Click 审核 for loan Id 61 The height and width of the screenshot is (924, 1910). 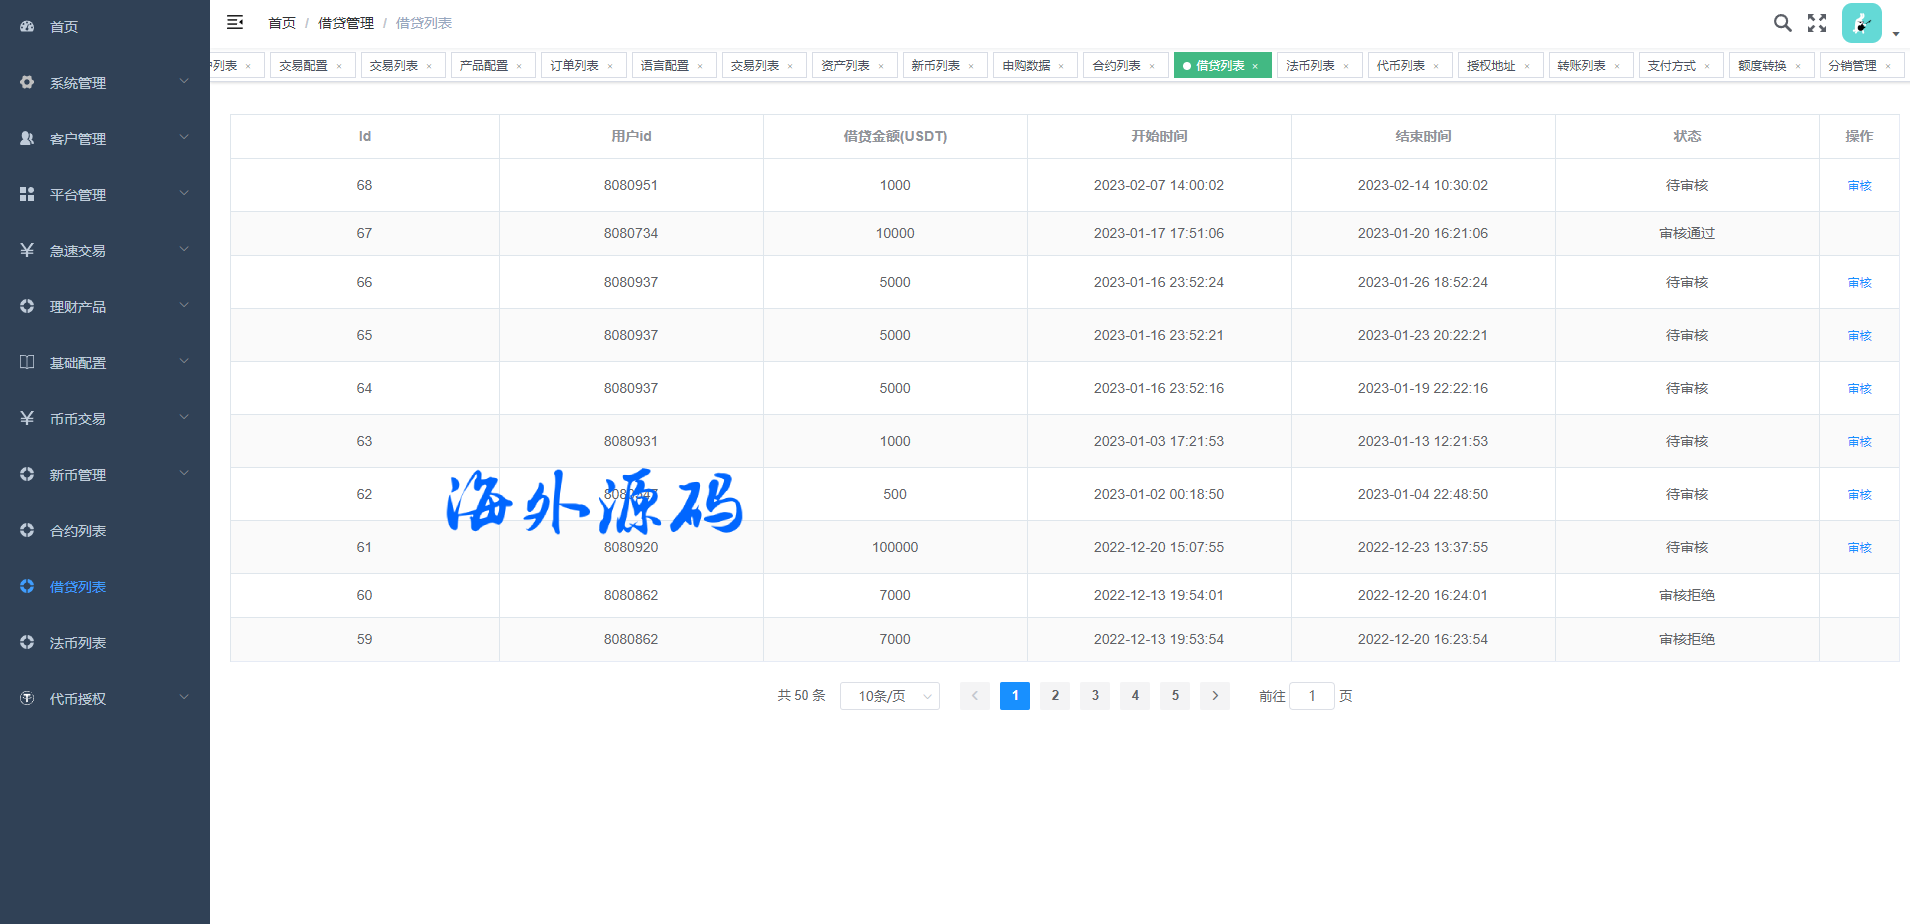pyautogui.click(x=1859, y=548)
